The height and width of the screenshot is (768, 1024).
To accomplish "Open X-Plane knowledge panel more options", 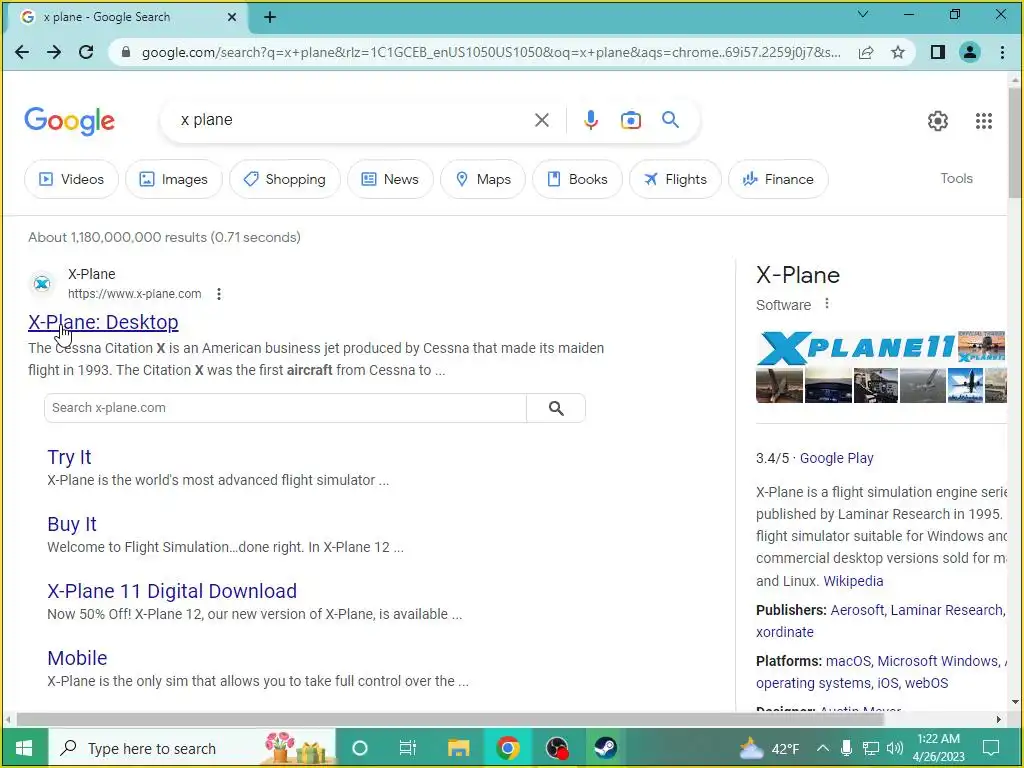I will (827, 304).
